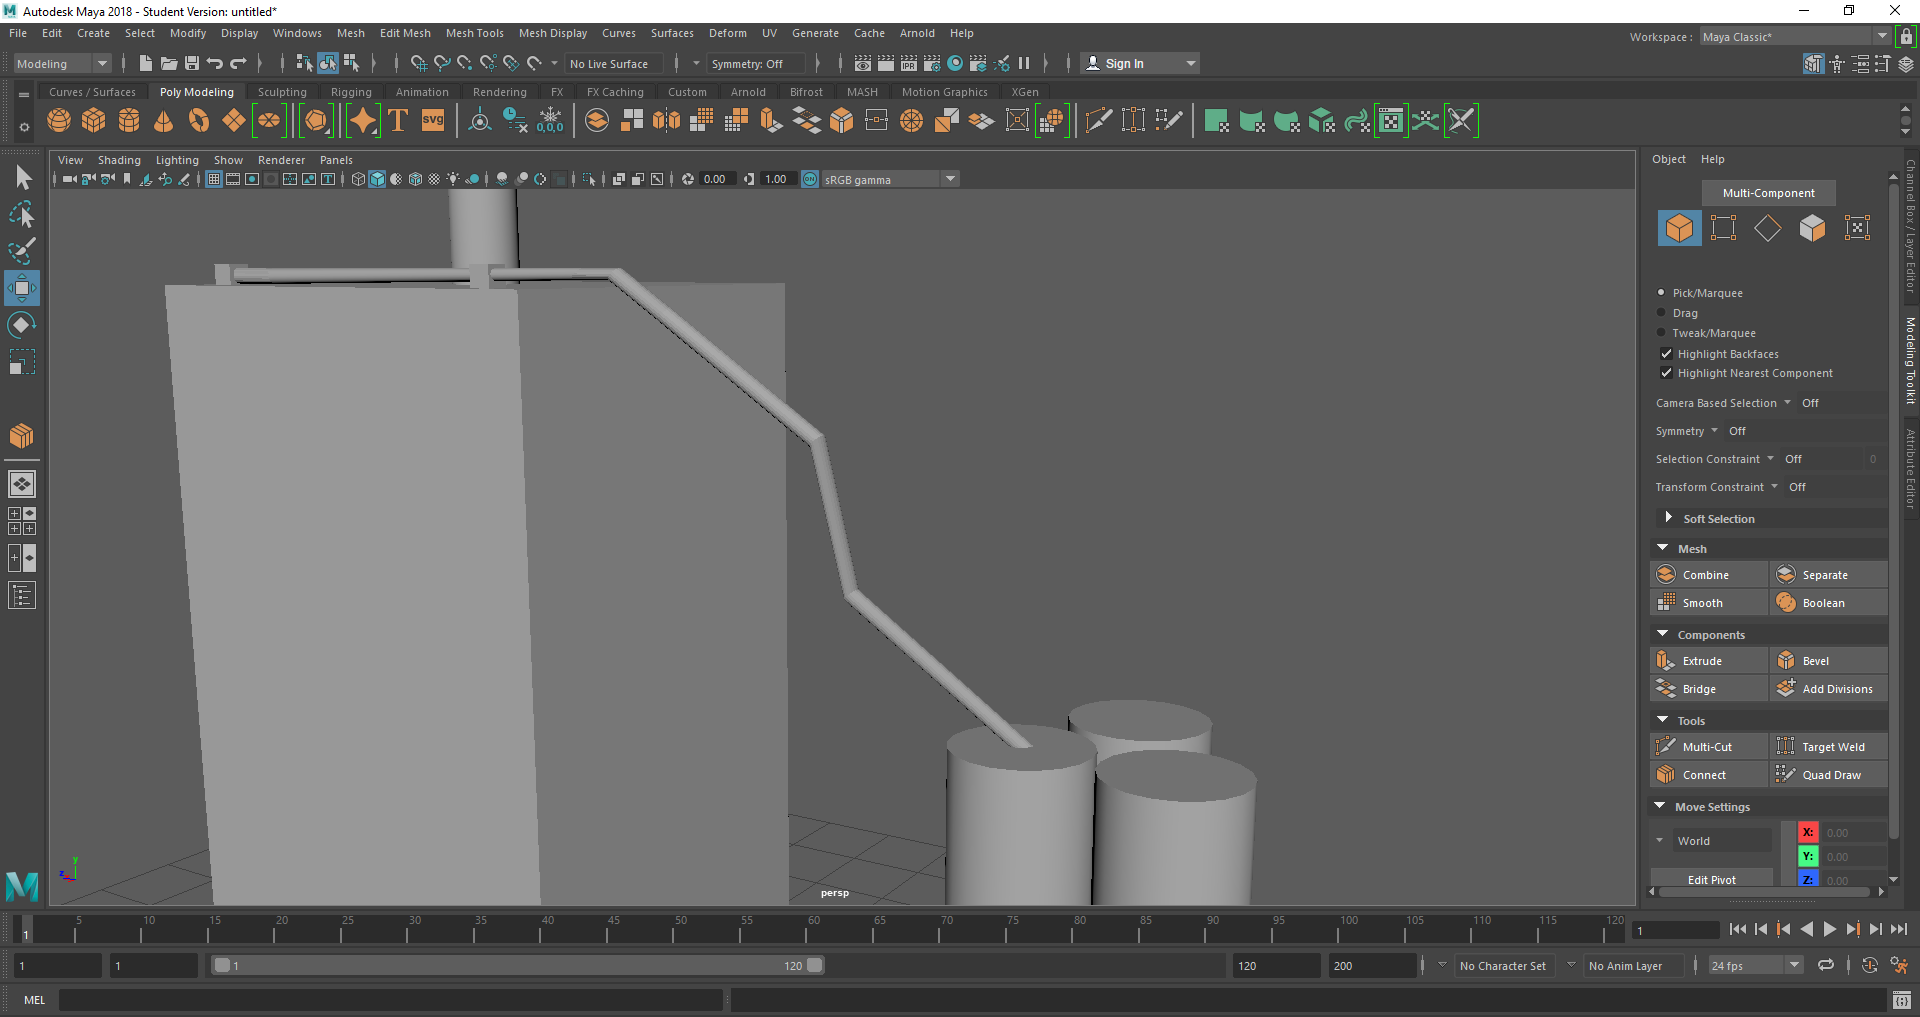Select object selection mode cube icon
Viewport: 1920px width, 1017px height.
coord(1679,228)
